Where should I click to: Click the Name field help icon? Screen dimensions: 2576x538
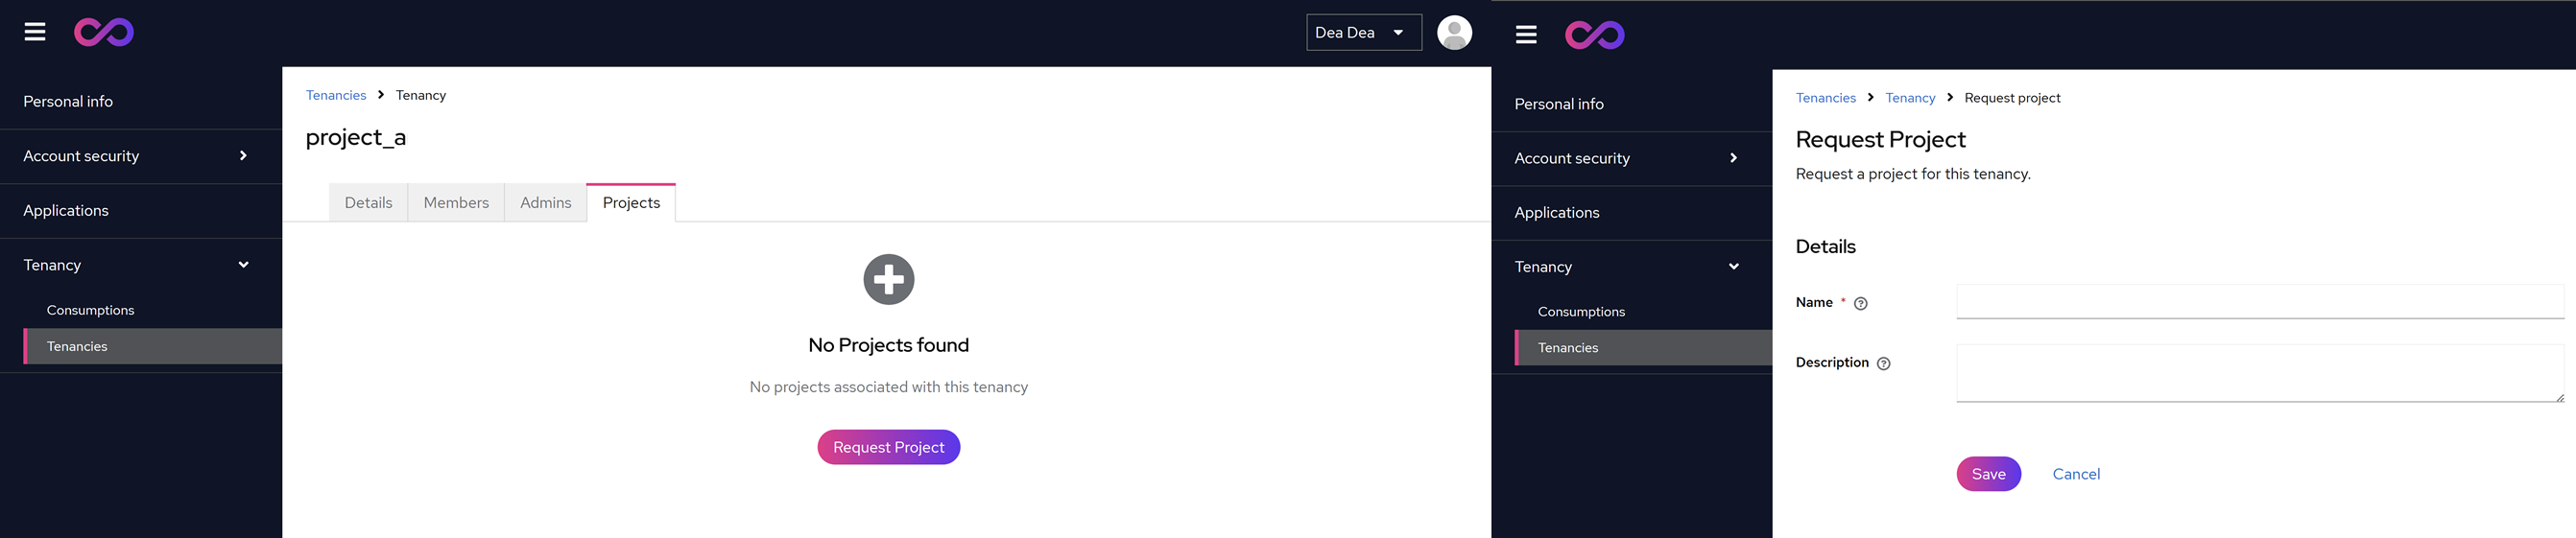(x=1860, y=304)
